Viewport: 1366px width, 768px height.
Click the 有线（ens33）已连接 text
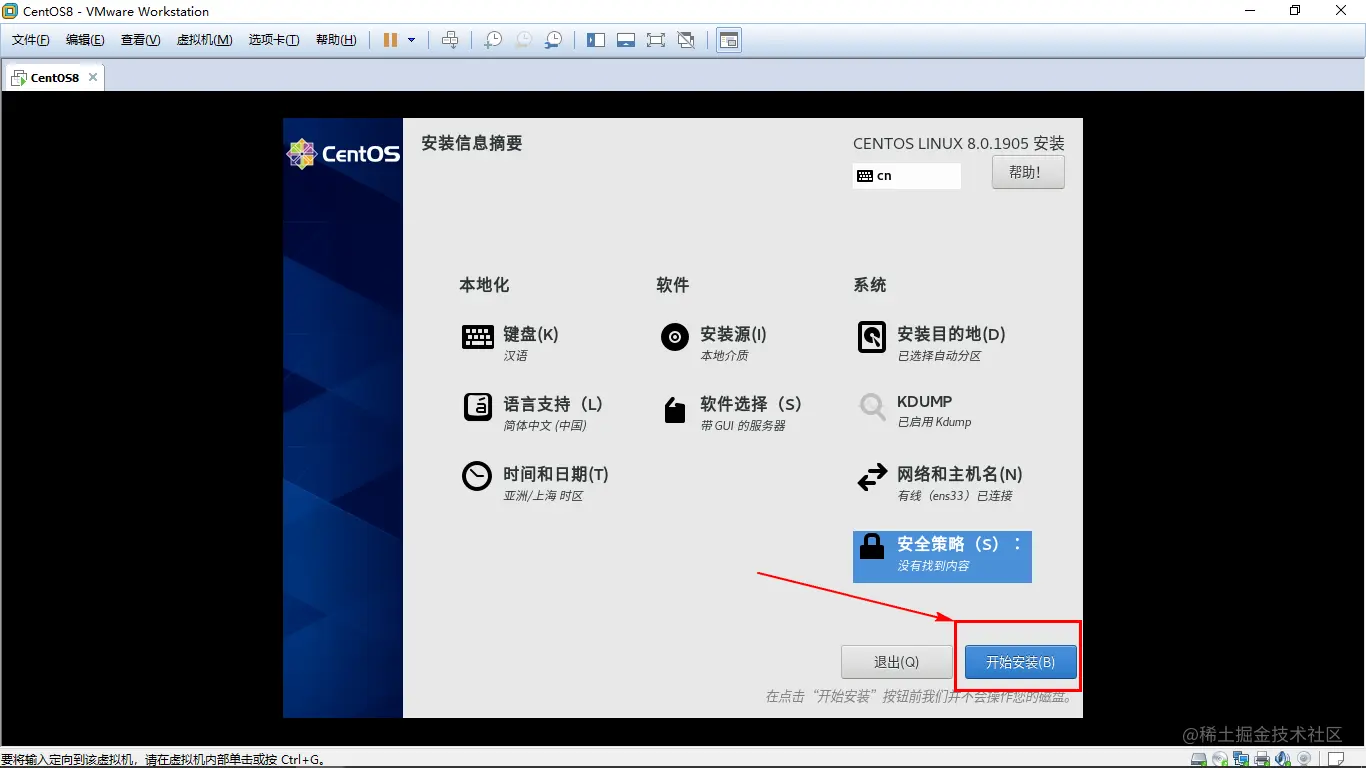955,496
